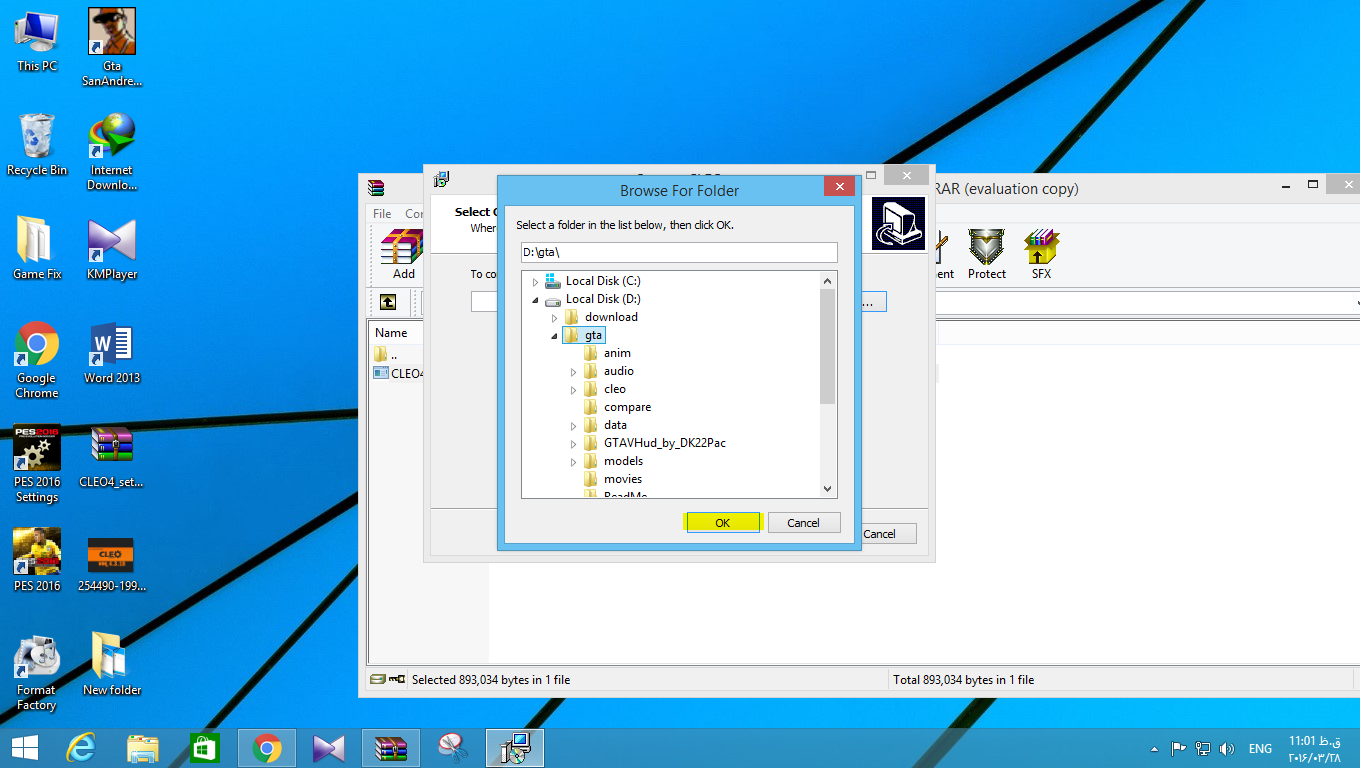Select the PES 2016 game shortcut
This screenshot has width=1360, height=768.
click(x=37, y=561)
